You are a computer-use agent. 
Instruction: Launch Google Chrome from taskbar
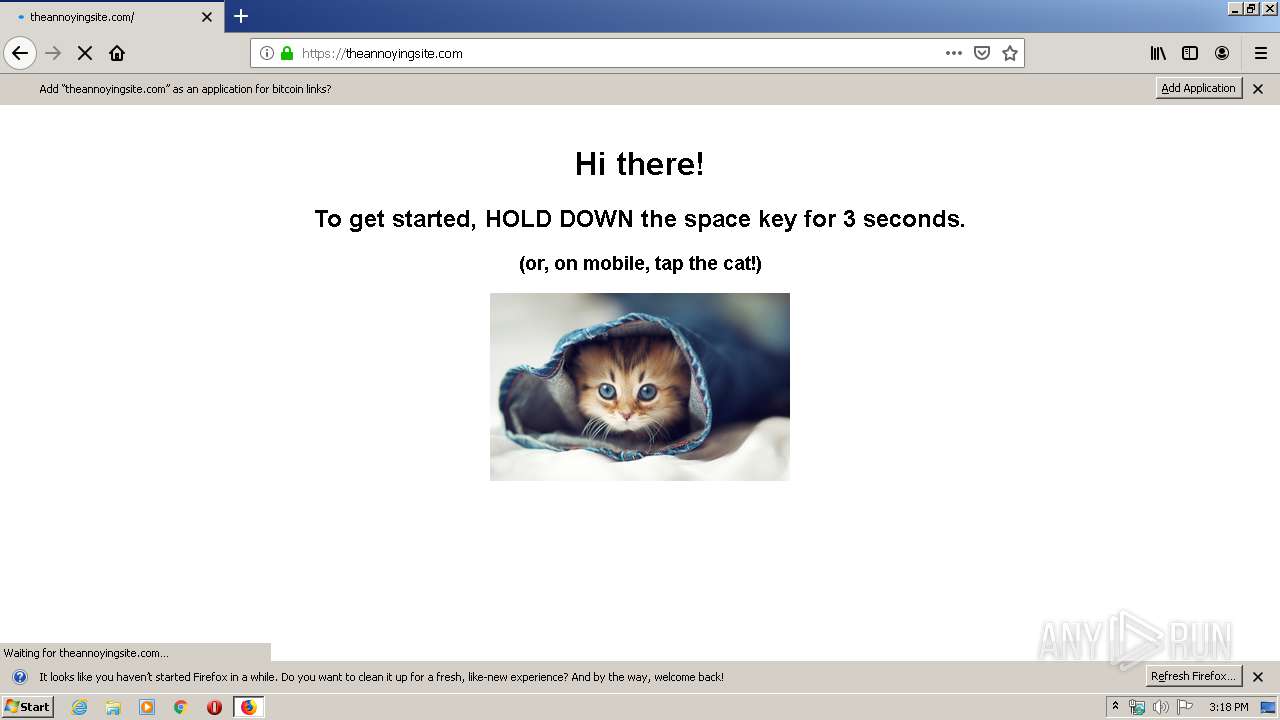181,707
